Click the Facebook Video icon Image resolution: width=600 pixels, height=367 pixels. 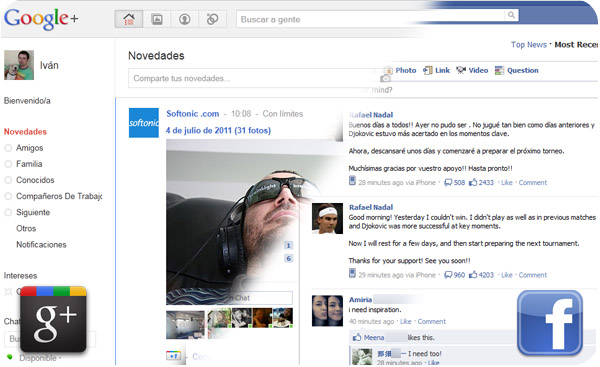tap(461, 70)
